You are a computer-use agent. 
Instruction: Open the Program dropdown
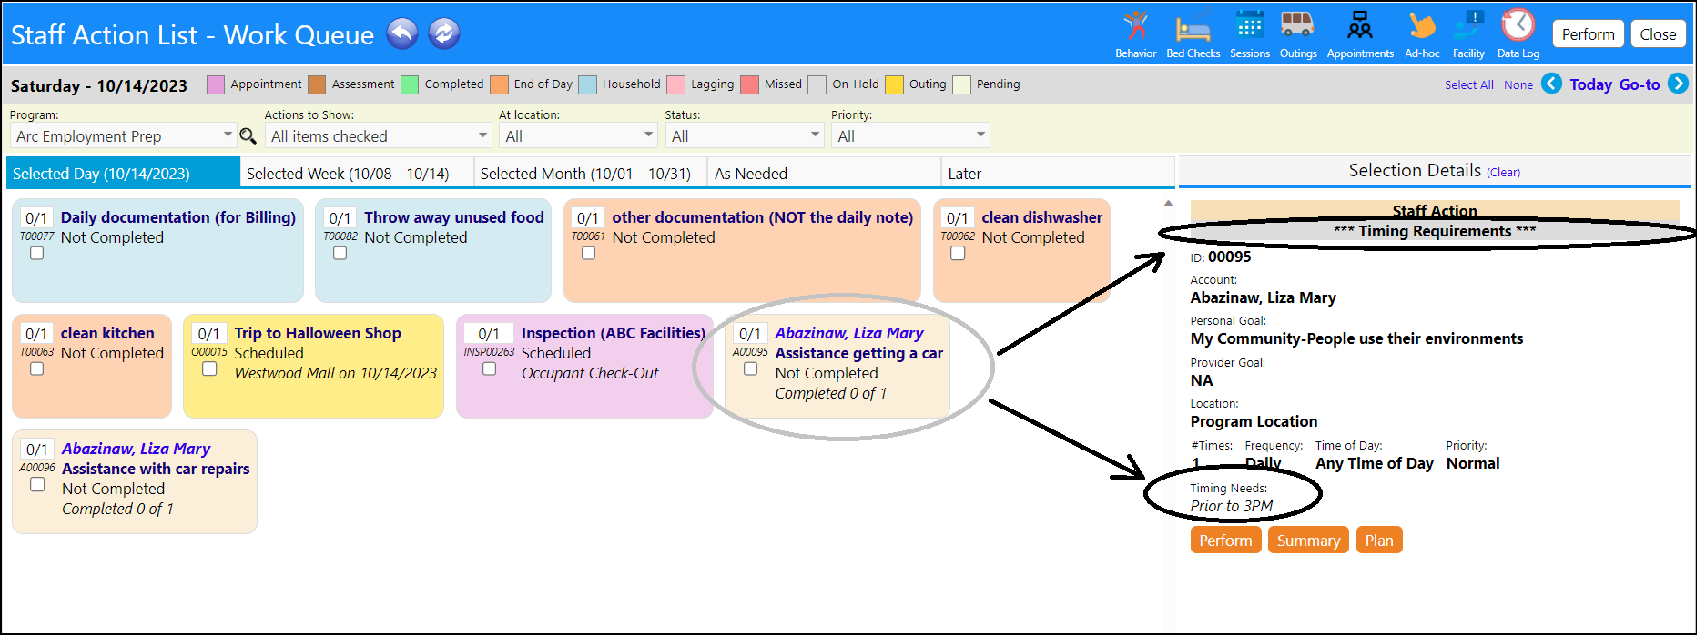coord(122,136)
